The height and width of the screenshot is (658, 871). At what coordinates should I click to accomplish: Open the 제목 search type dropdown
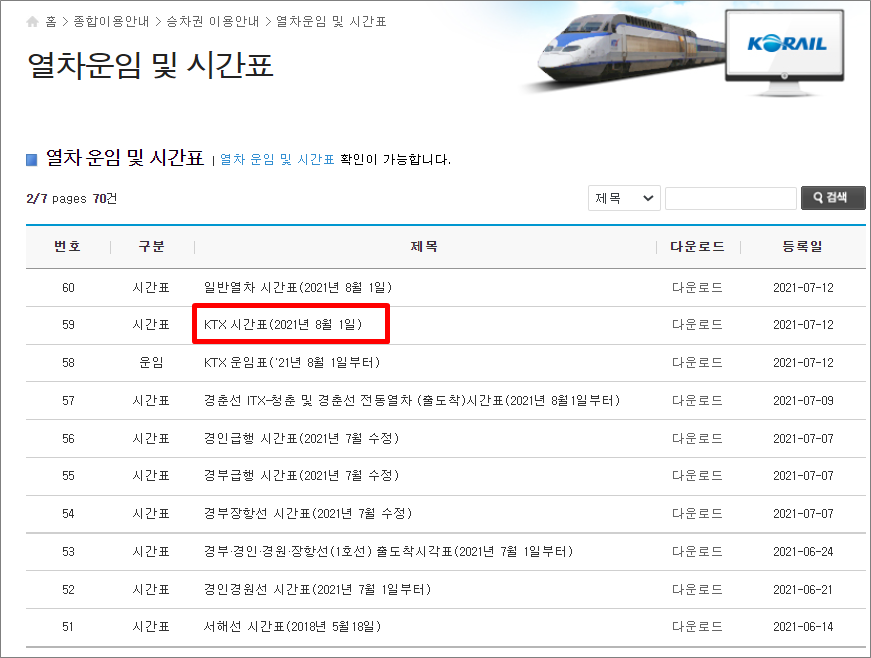coord(624,198)
